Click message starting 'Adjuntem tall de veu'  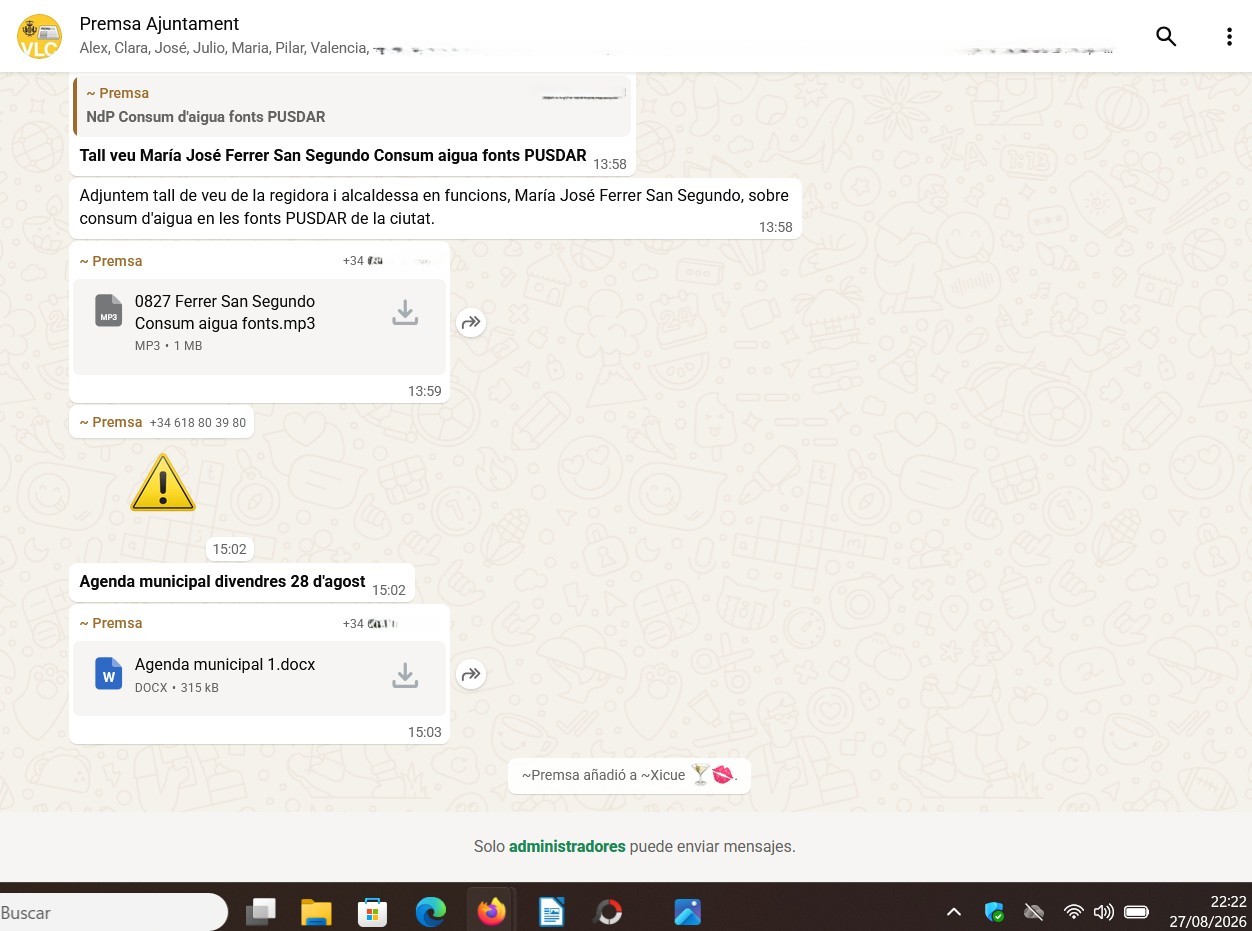(435, 207)
